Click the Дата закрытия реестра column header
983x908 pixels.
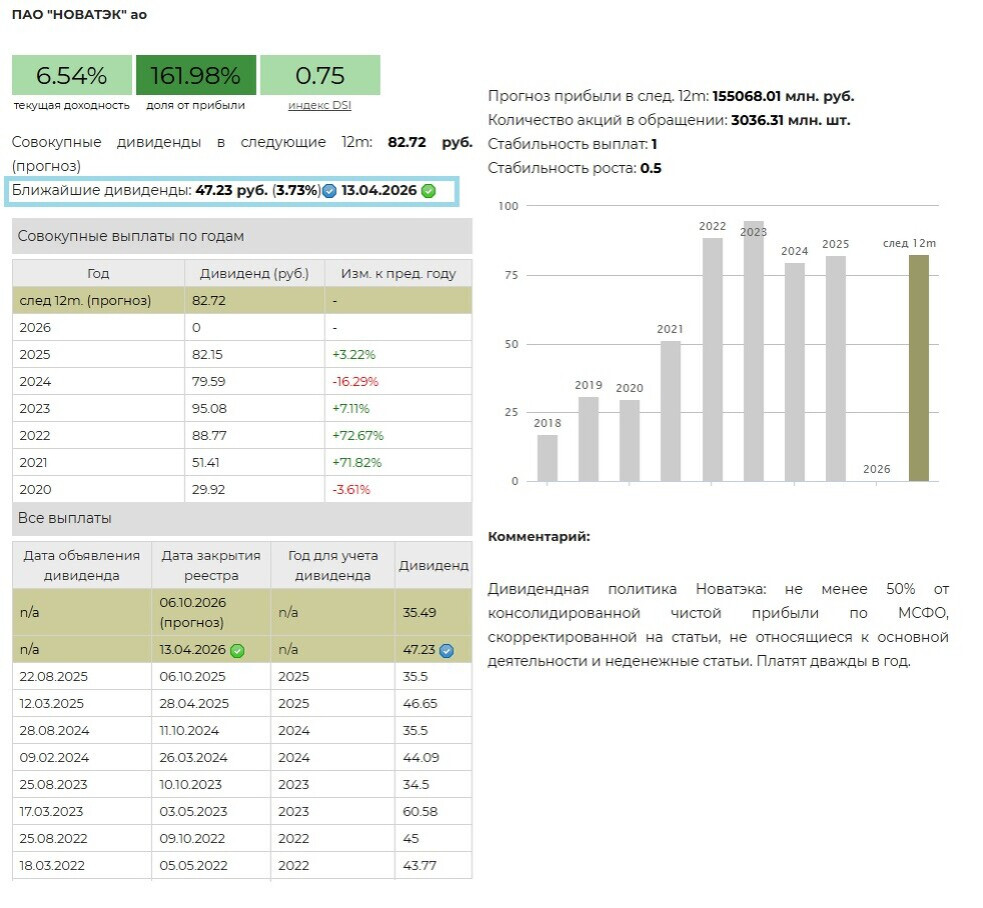[x=210, y=565]
